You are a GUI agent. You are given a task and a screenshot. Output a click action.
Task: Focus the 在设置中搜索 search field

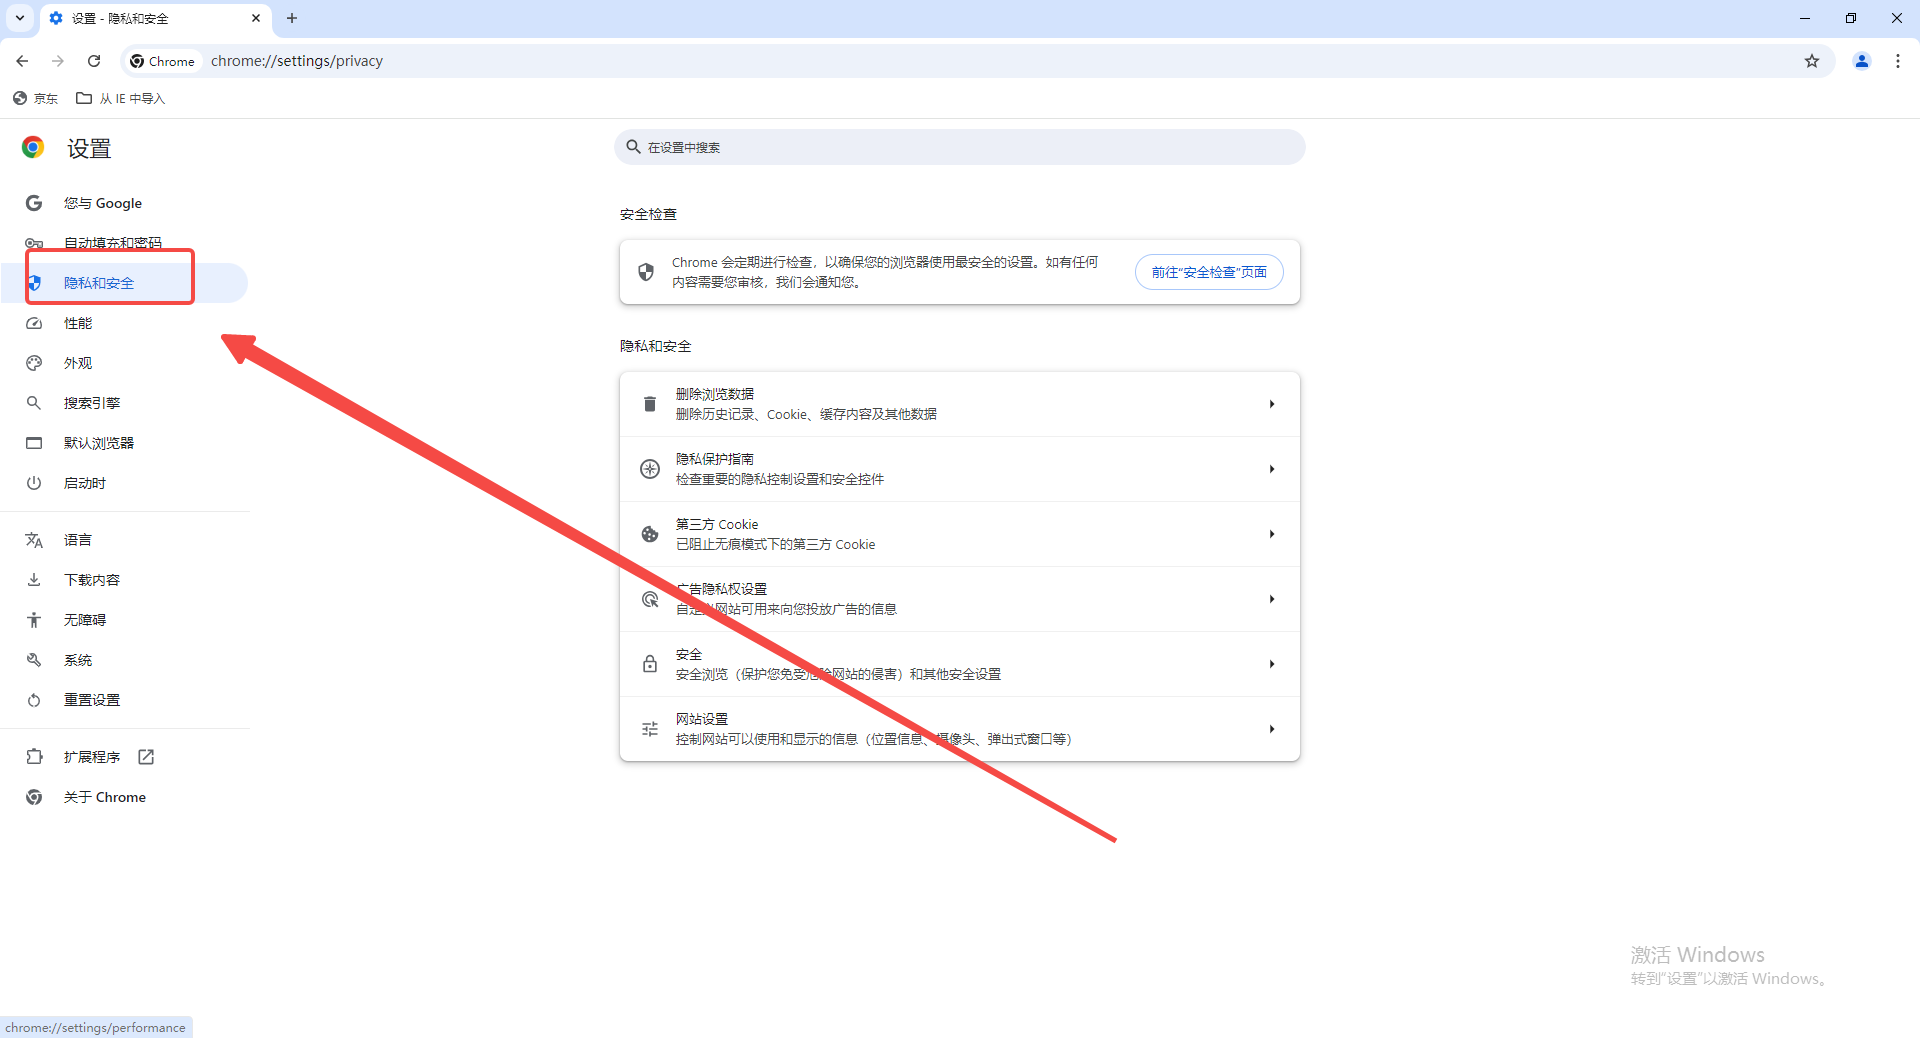click(960, 147)
